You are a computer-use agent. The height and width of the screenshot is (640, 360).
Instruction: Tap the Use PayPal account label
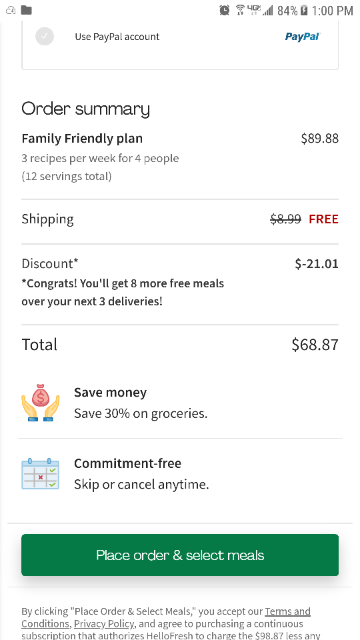[x=117, y=37]
